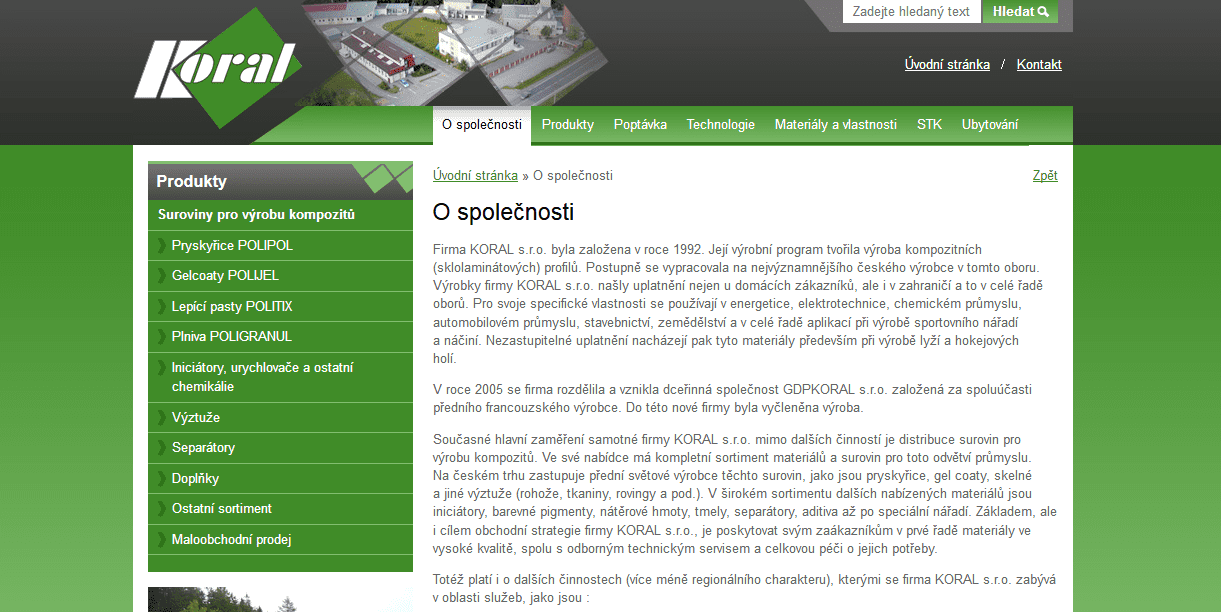Open Ostatní sortiment sidebar item
The image size is (1221, 612).
(x=280, y=509)
